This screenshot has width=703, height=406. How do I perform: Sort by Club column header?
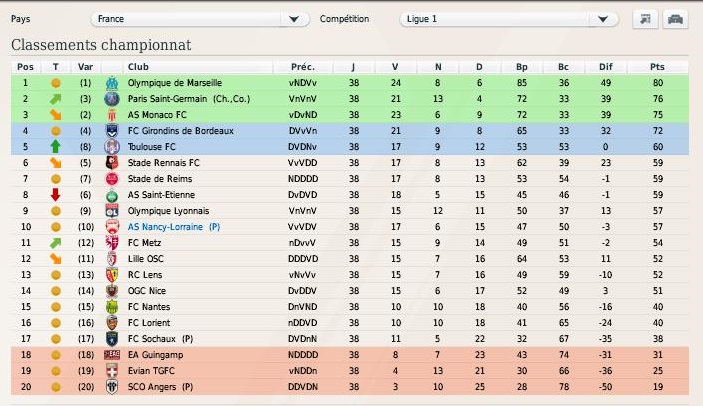click(138, 67)
